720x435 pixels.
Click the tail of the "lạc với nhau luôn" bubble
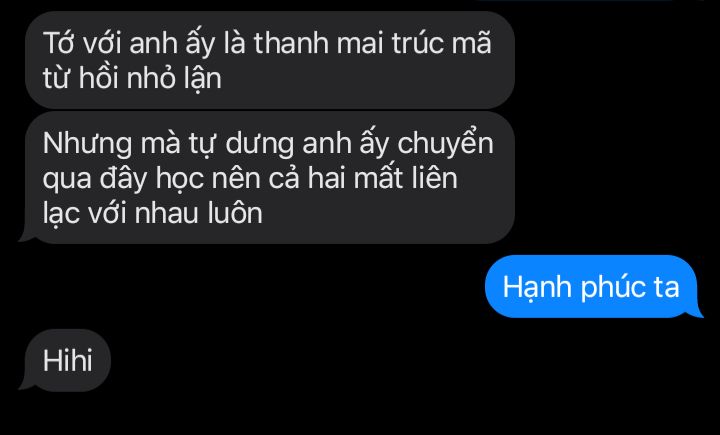click(x=25, y=237)
